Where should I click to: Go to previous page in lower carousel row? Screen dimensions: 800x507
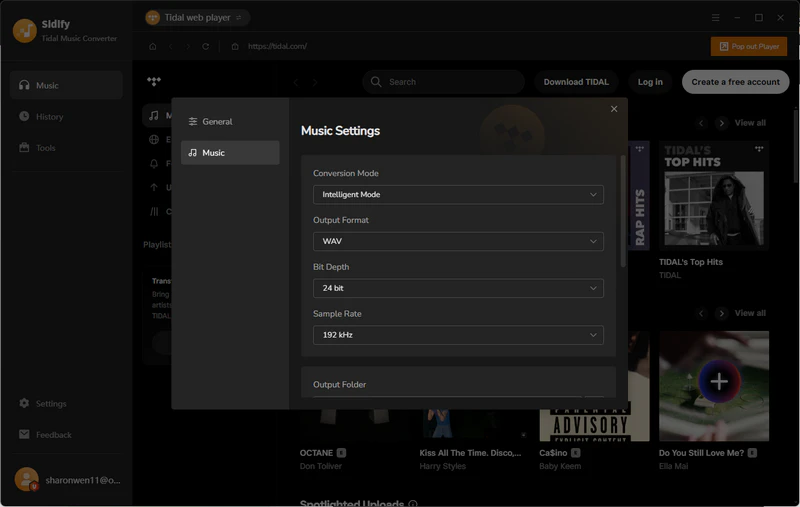click(701, 313)
